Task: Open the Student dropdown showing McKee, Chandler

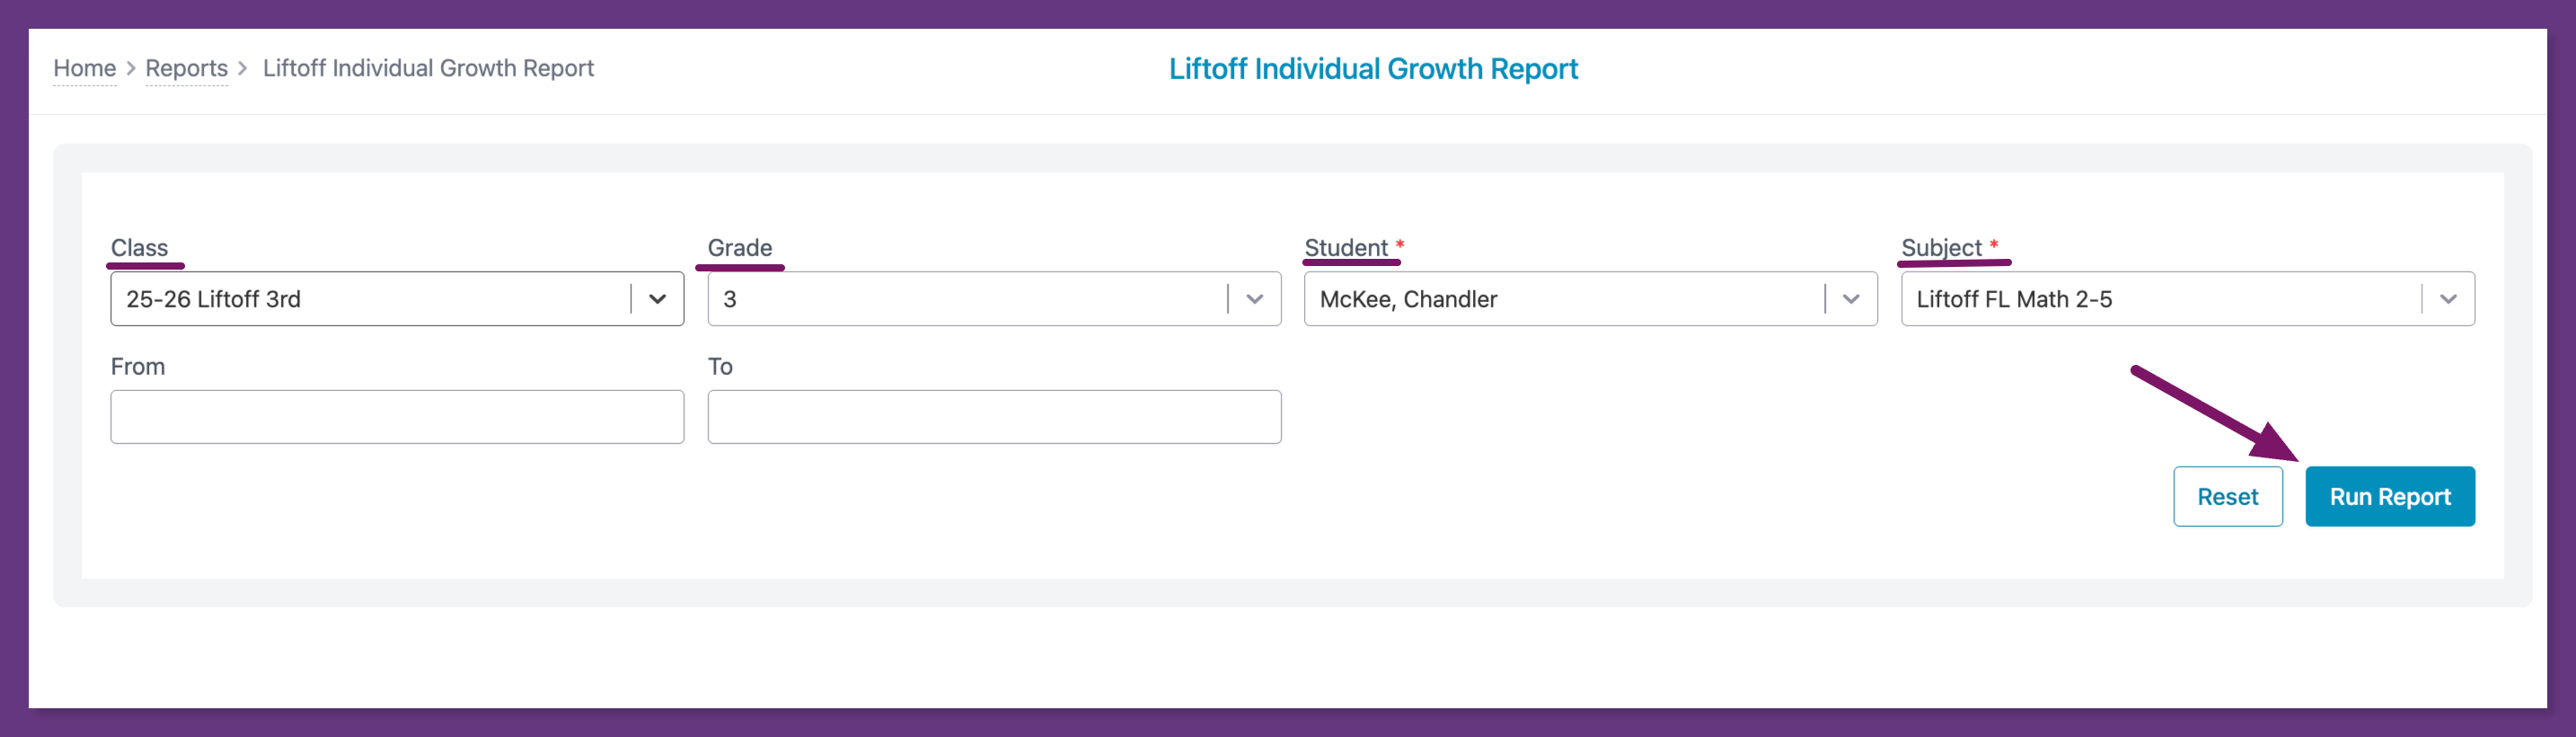Action: 1562,299
